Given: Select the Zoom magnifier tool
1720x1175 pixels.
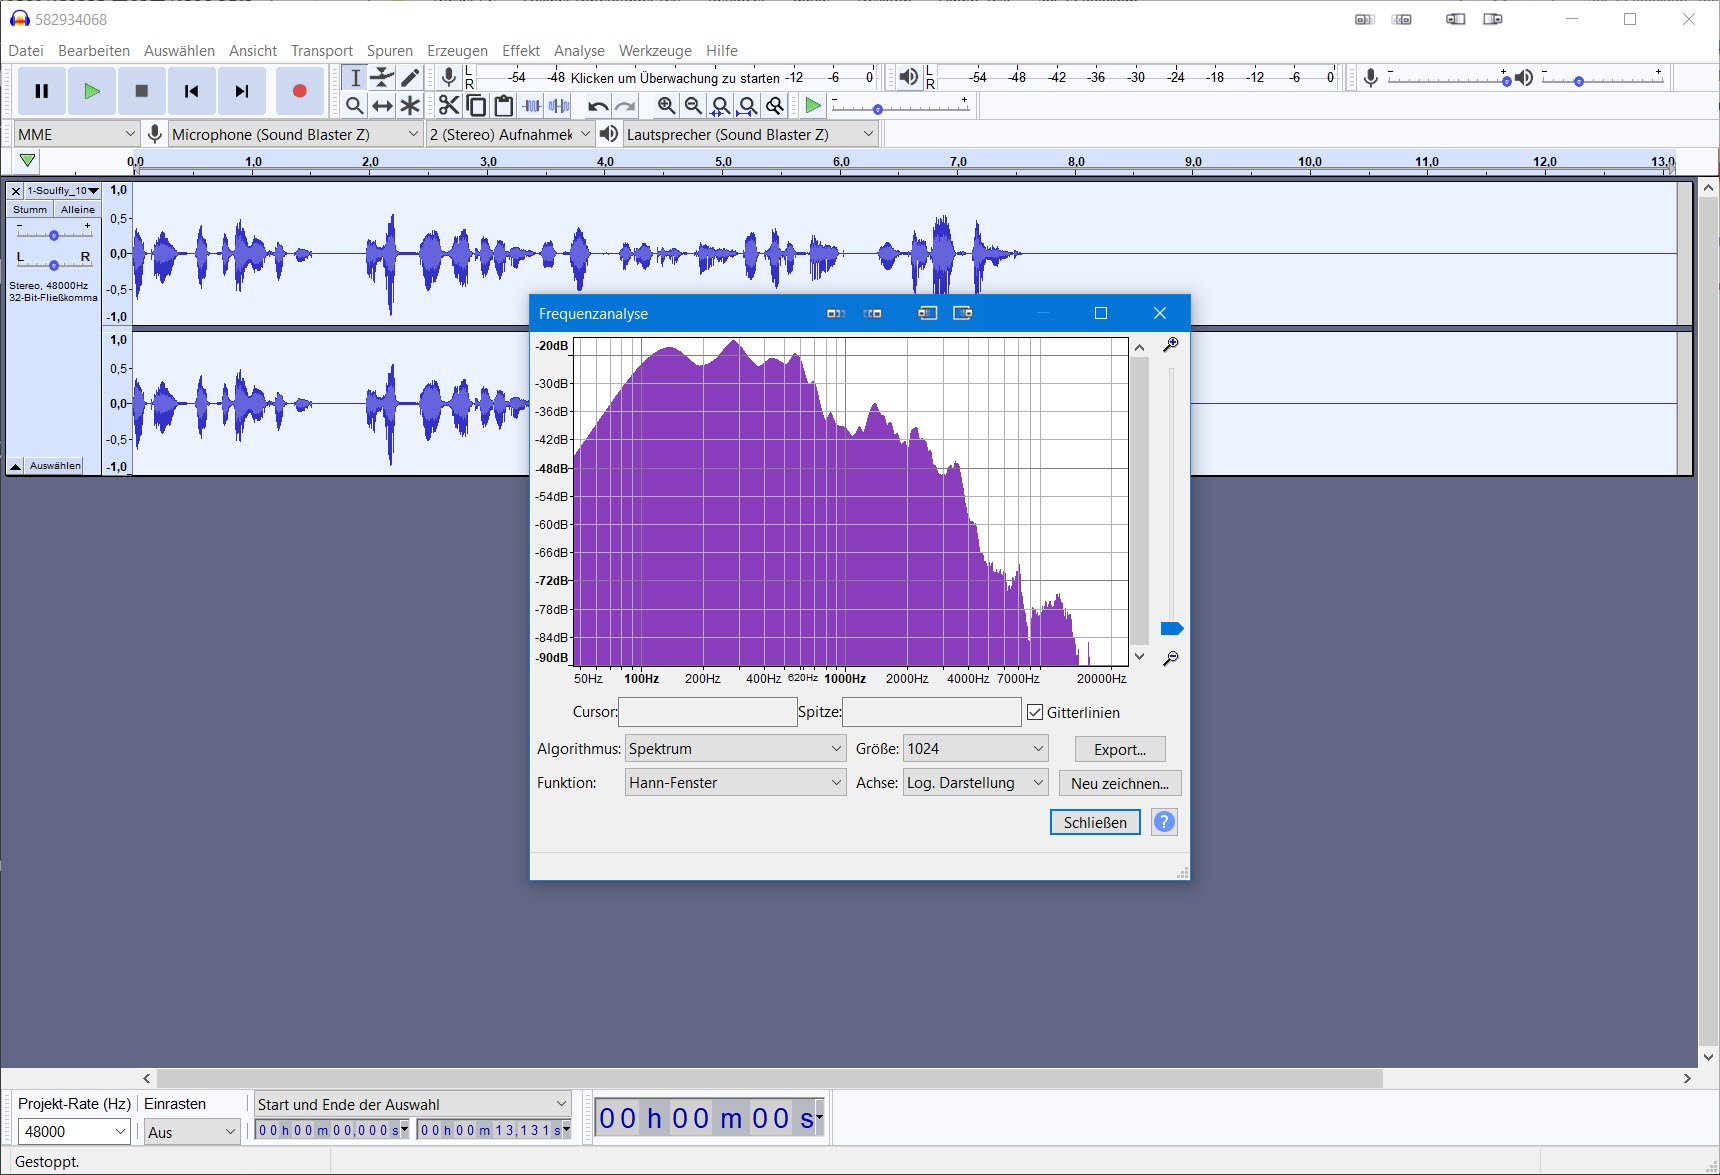Looking at the screenshot, I should pyautogui.click(x=355, y=105).
